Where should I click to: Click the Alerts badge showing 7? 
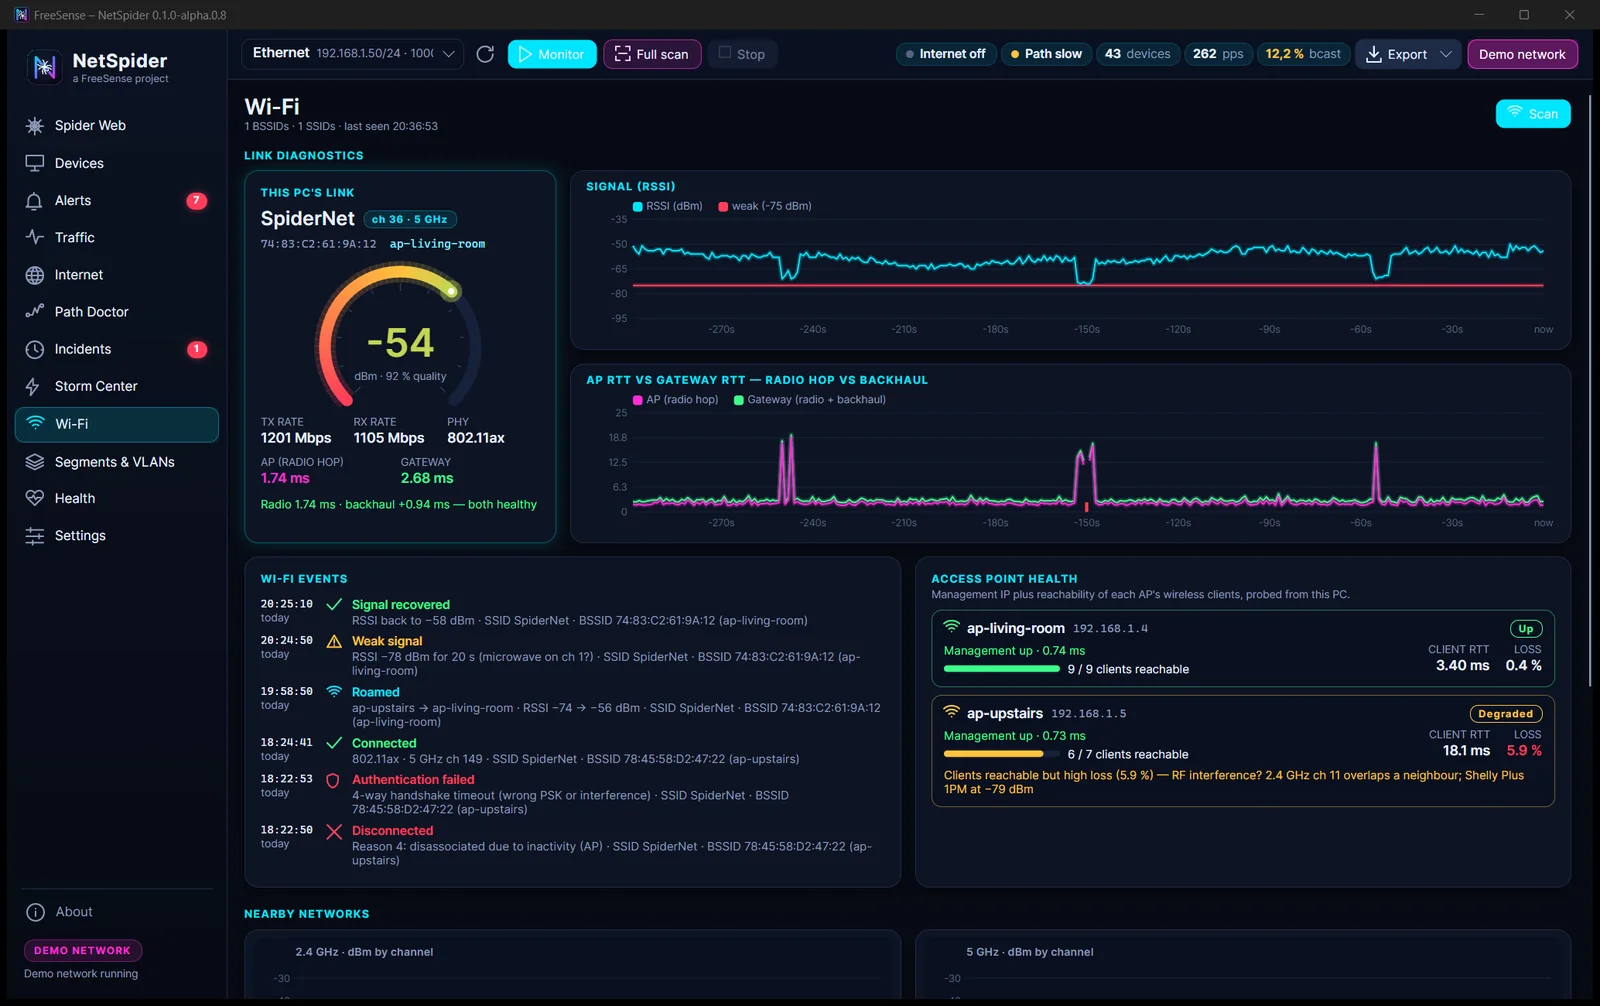pyautogui.click(x=196, y=201)
